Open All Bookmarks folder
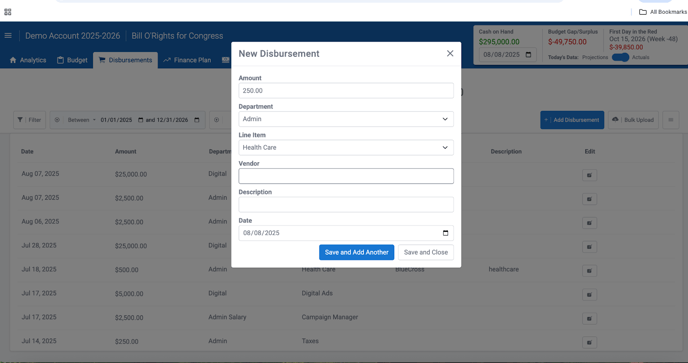This screenshot has width=688, height=363. coord(663,12)
